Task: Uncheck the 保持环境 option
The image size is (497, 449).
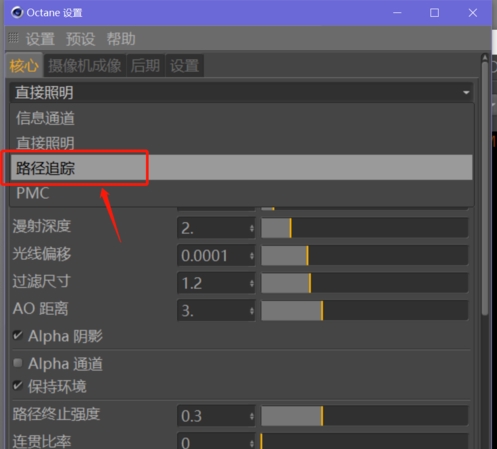Action: [x=18, y=386]
